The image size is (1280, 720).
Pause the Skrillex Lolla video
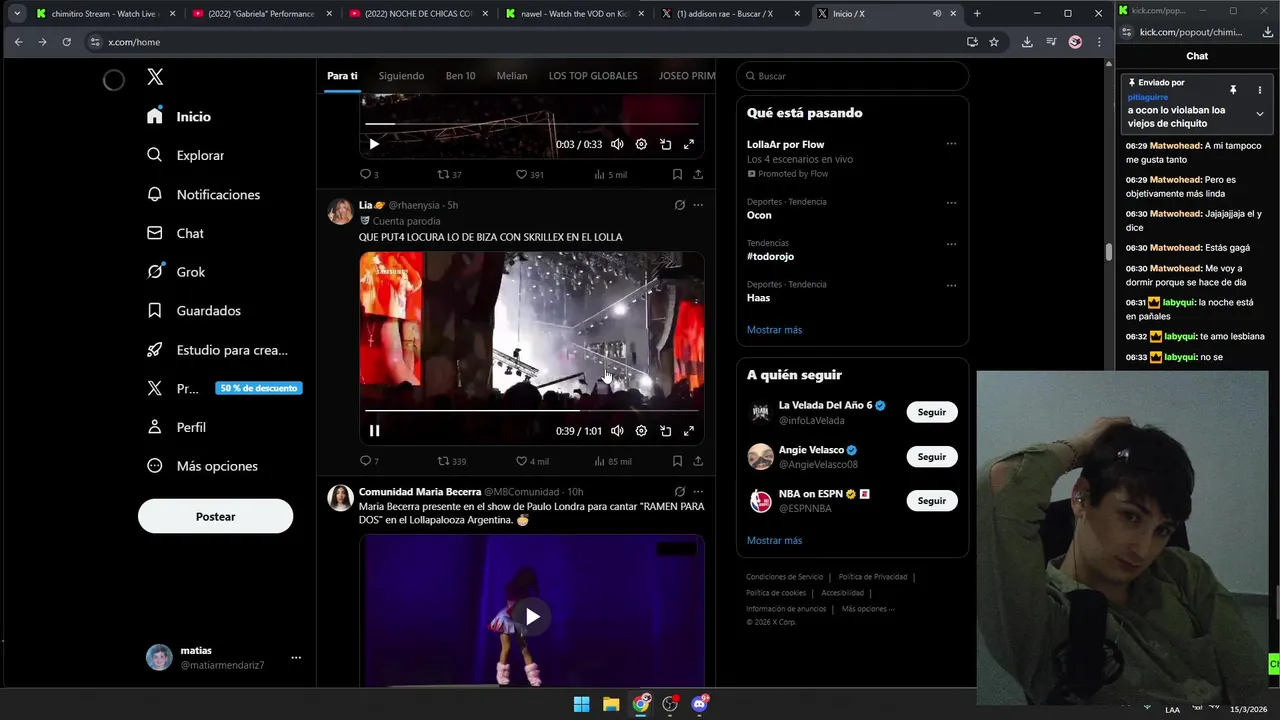pos(374,431)
